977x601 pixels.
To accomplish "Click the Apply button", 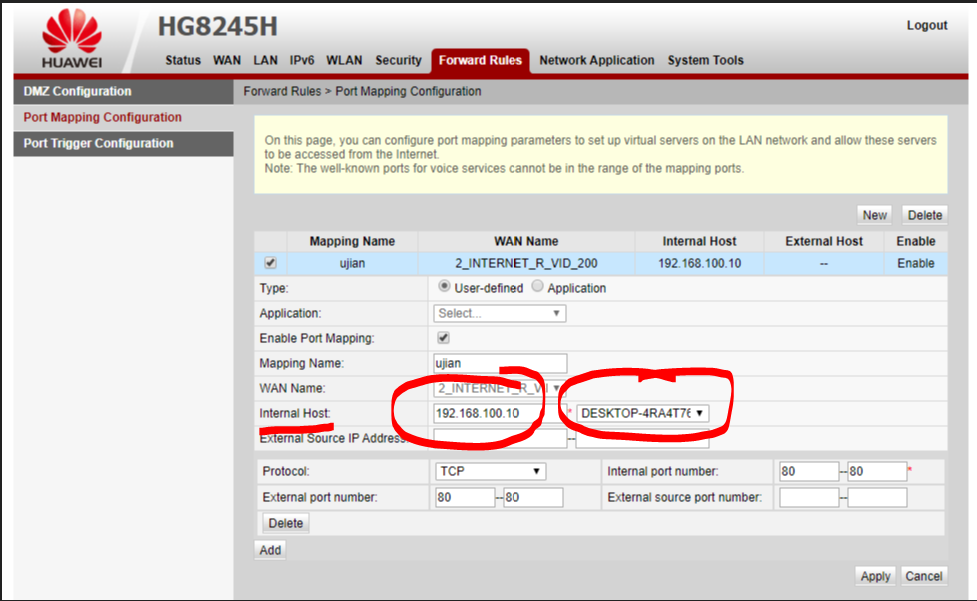I will pyautogui.click(x=875, y=576).
